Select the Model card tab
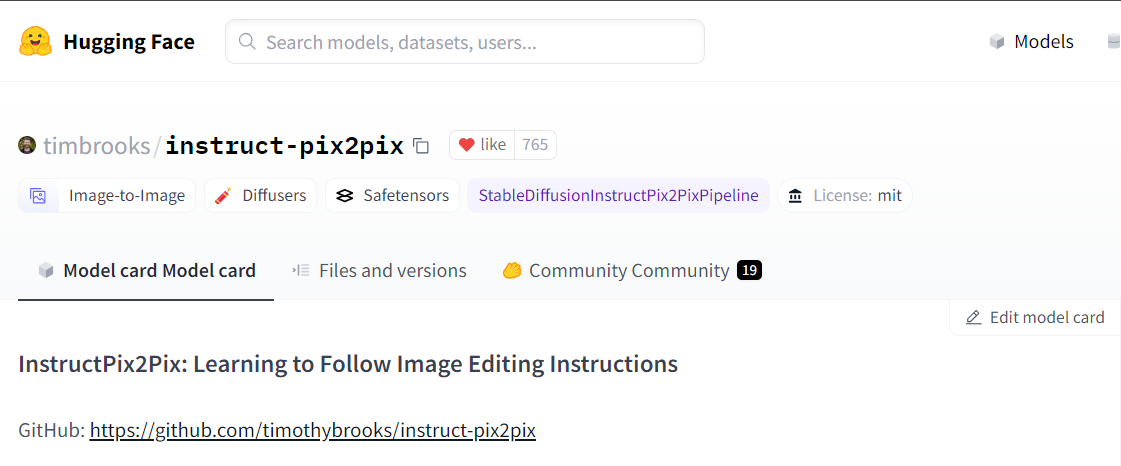Screen dimensions: 1121x466 (147, 271)
